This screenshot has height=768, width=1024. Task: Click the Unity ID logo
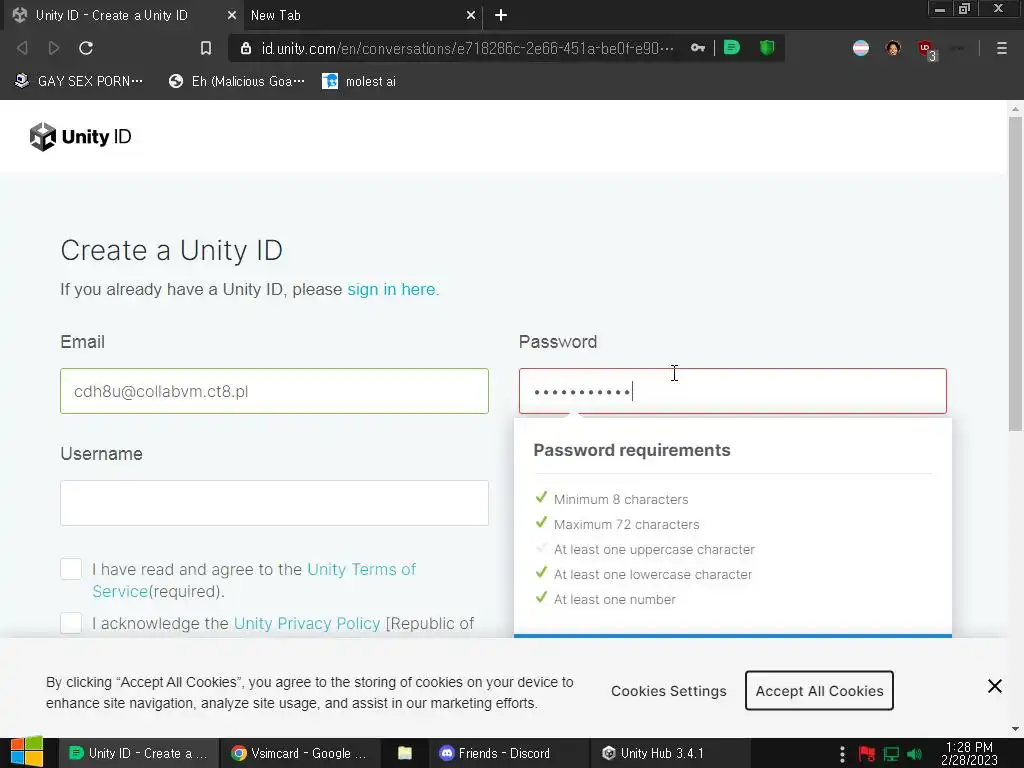80,136
